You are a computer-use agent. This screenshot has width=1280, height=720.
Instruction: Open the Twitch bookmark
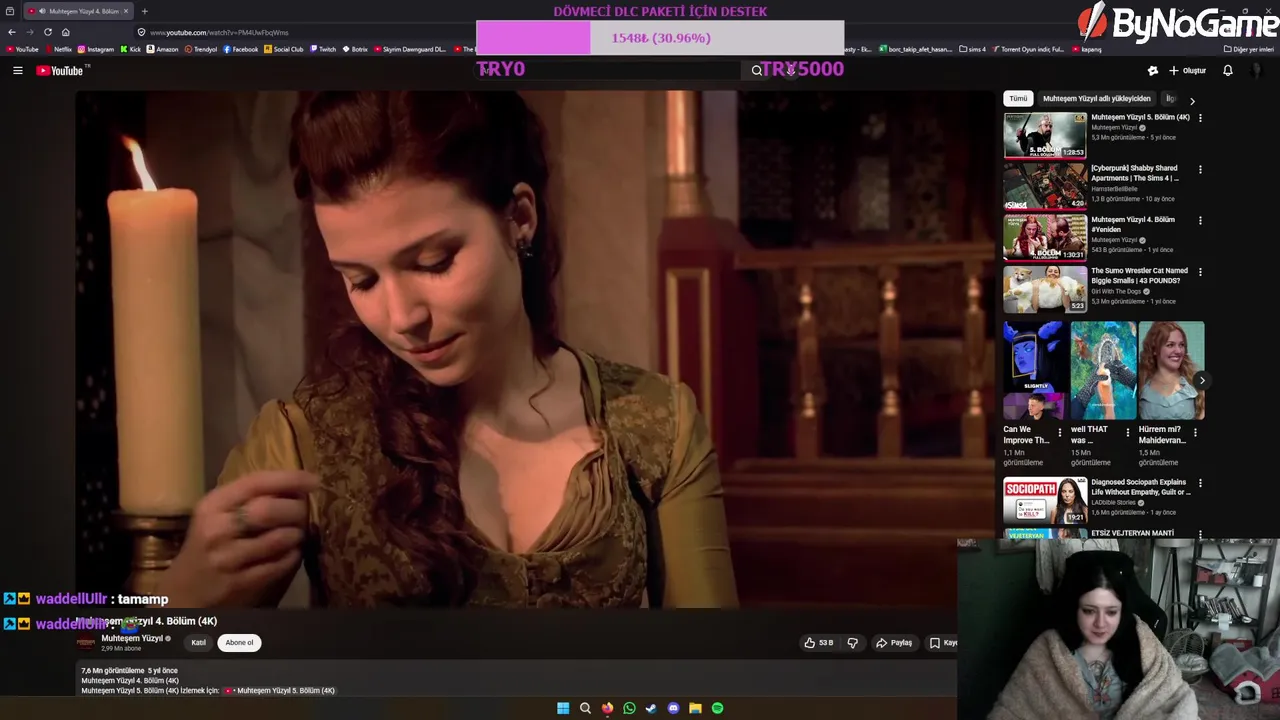(323, 49)
